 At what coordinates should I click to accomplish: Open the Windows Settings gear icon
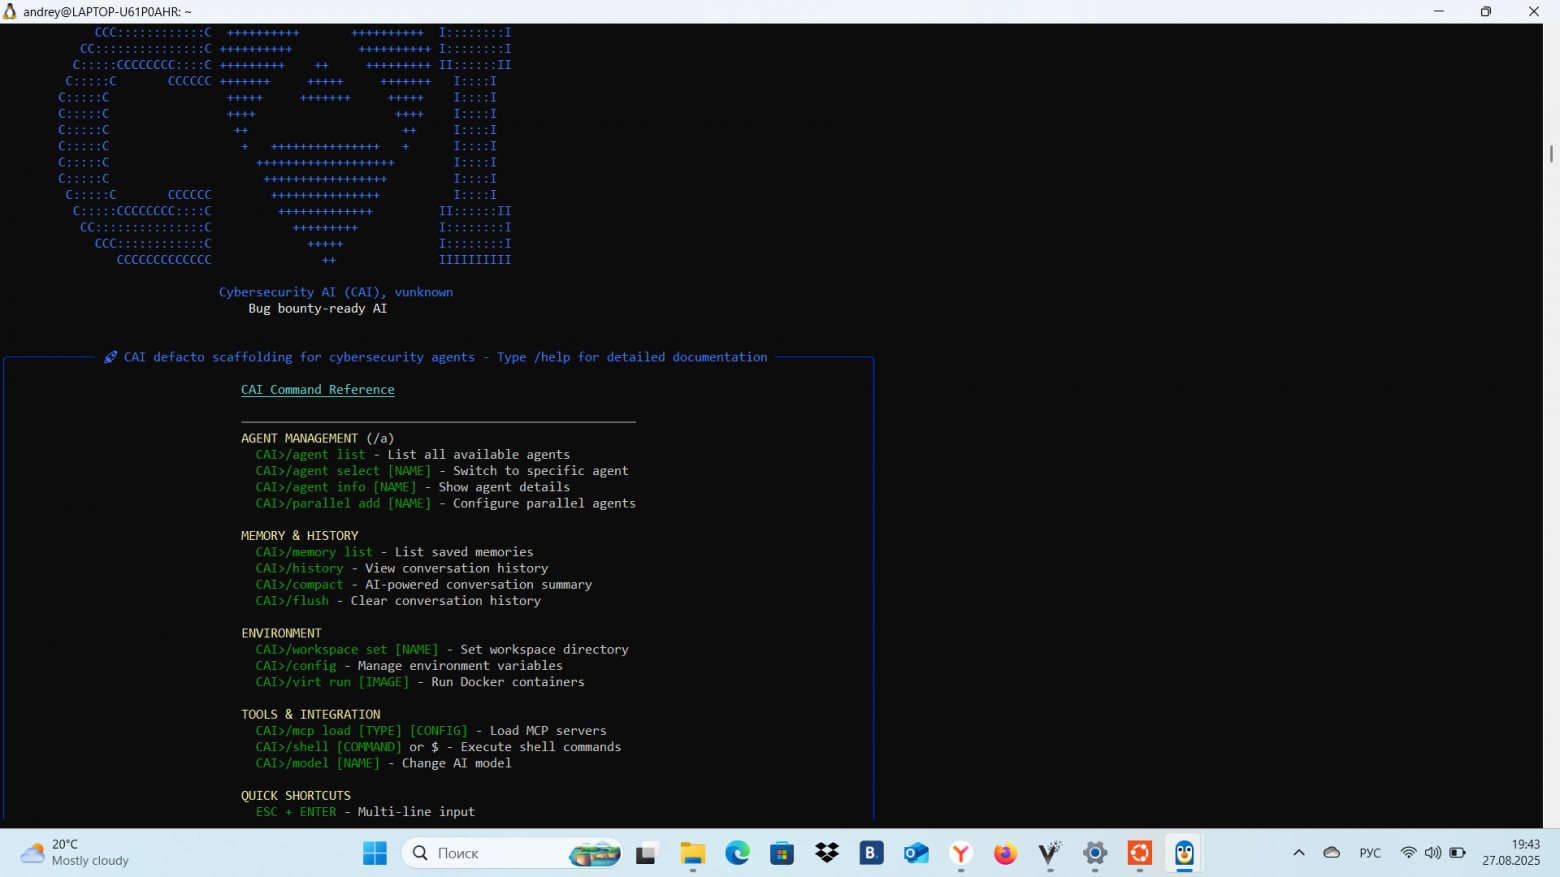[1095, 853]
